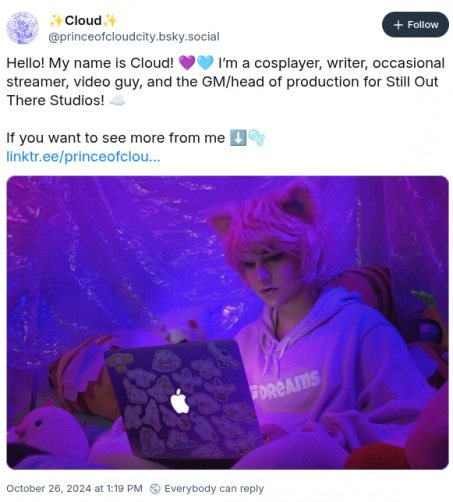Click the plus icon in the Follow button

tap(398, 25)
